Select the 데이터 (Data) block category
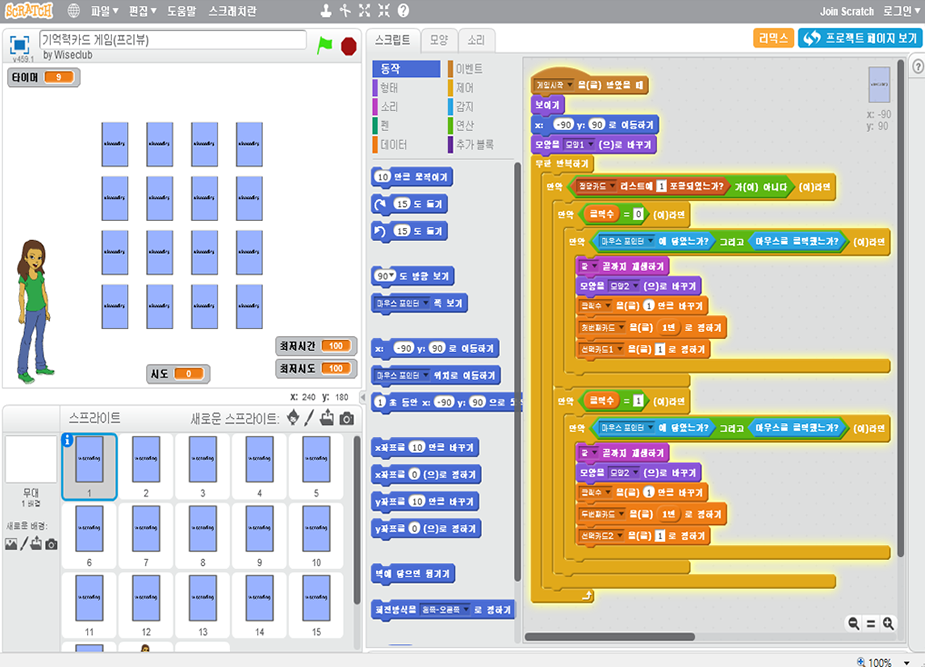925x667 pixels. [x=394, y=144]
